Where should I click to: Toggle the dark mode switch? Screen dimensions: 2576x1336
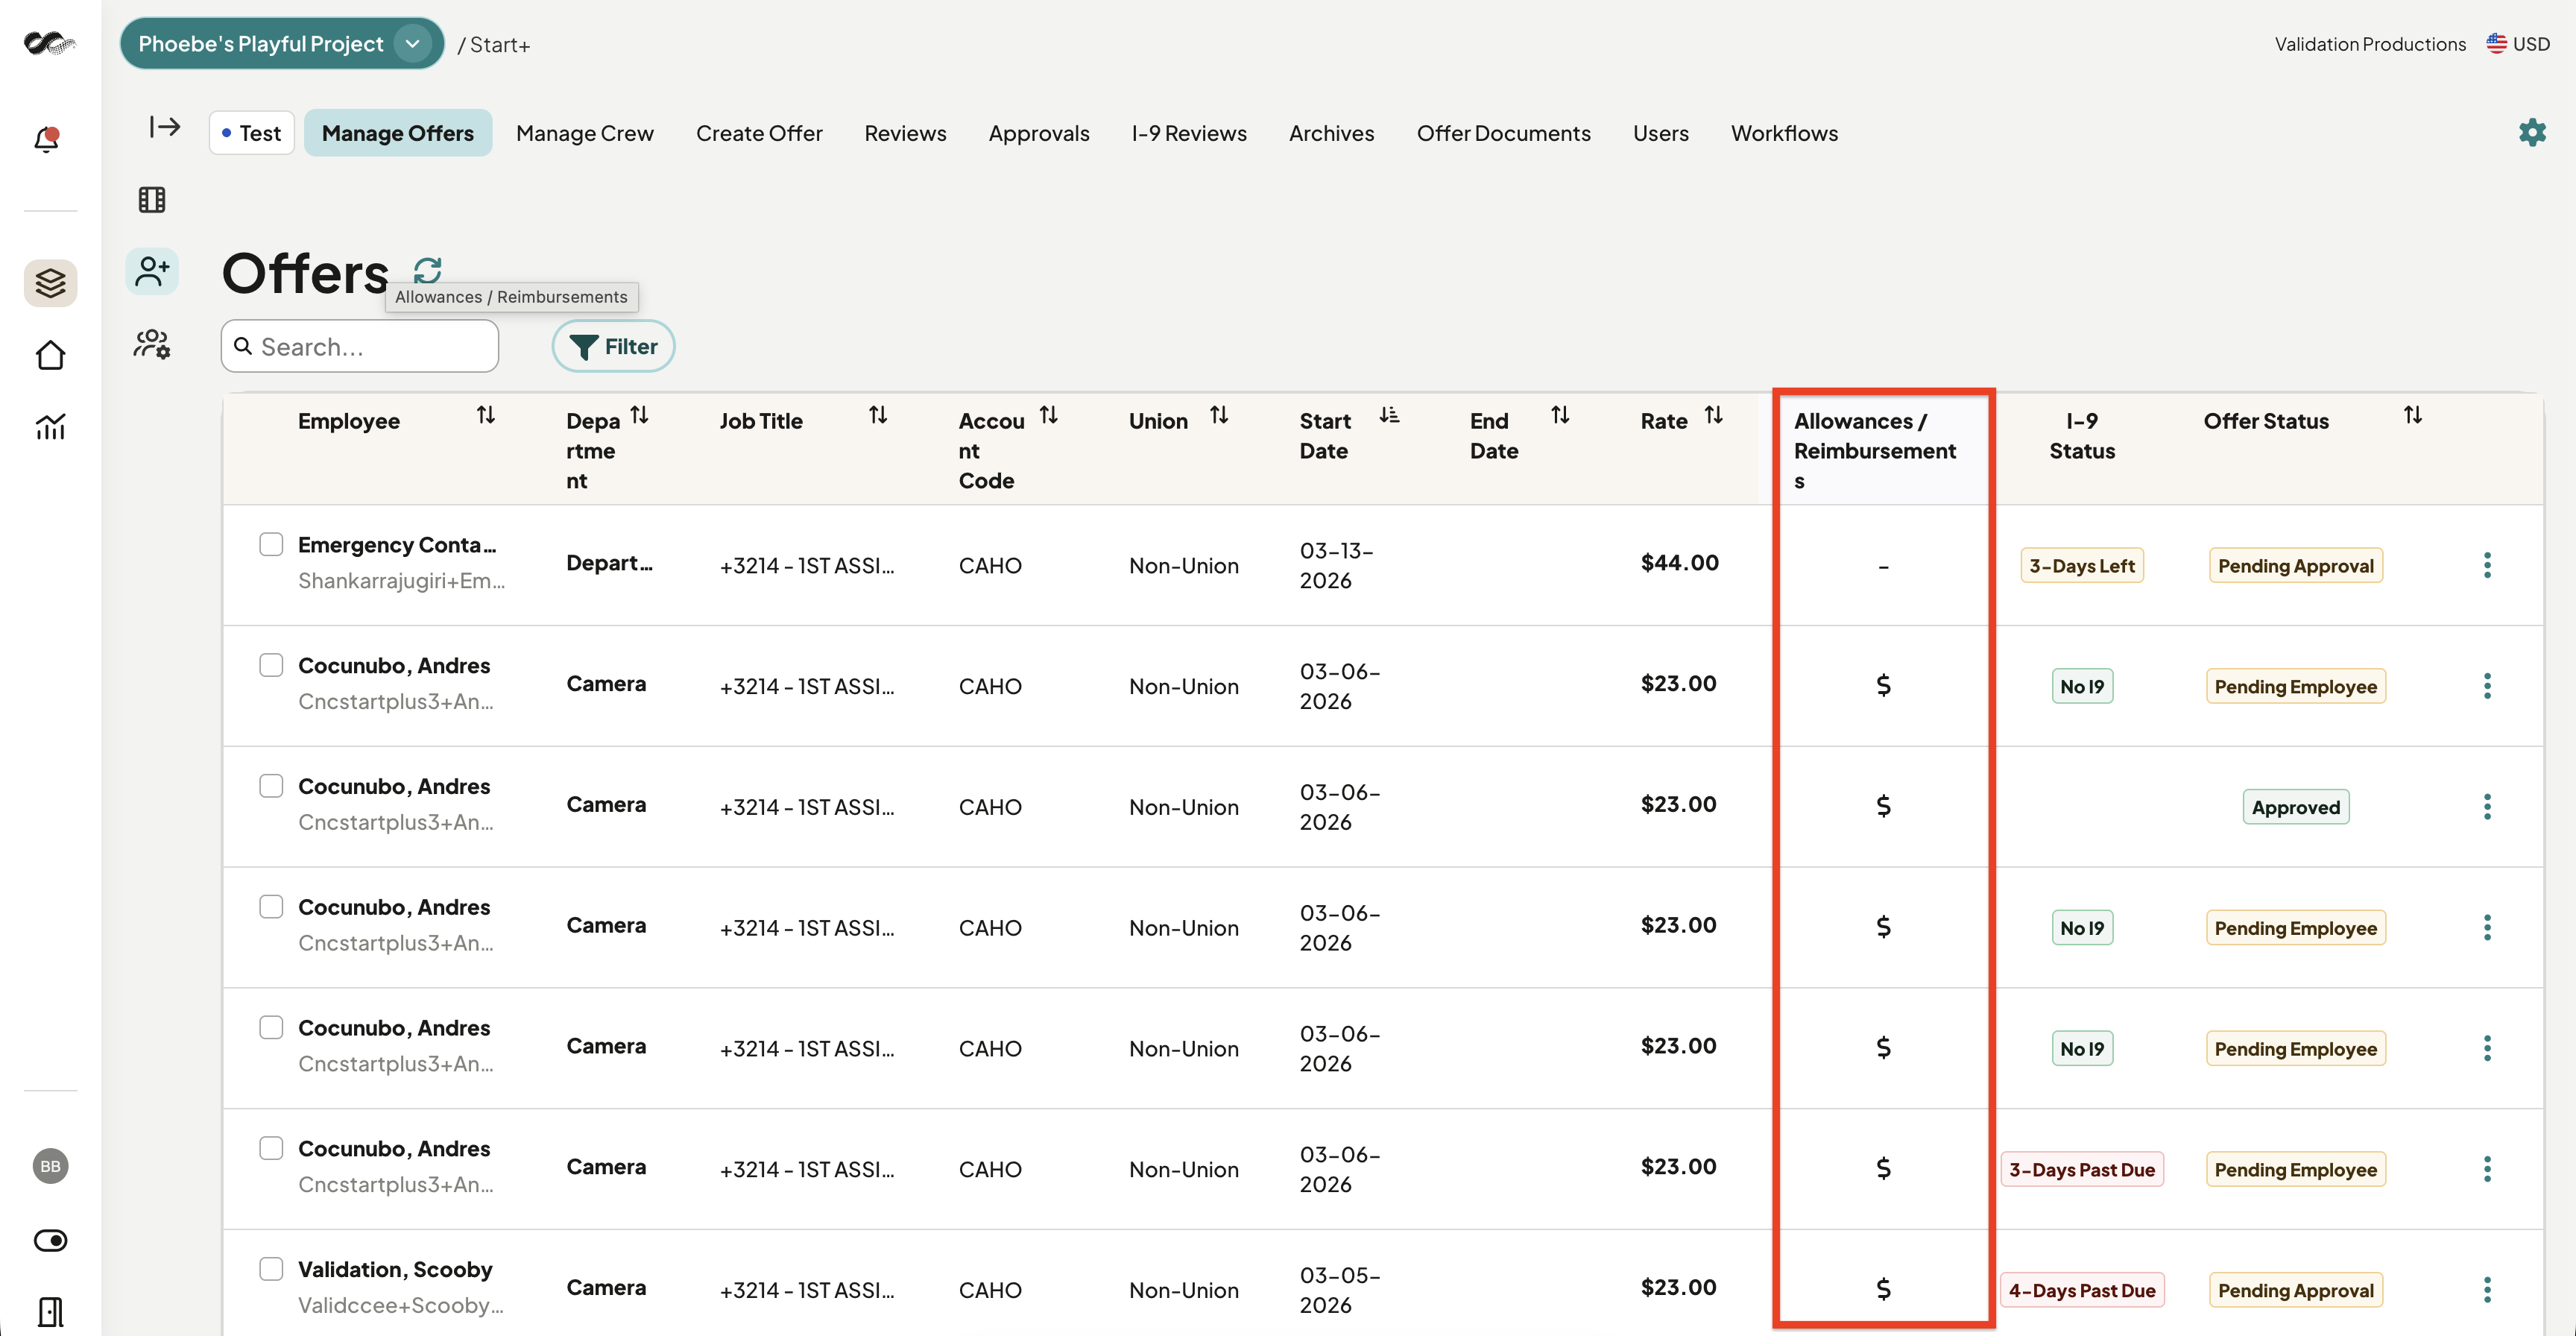(50, 1240)
